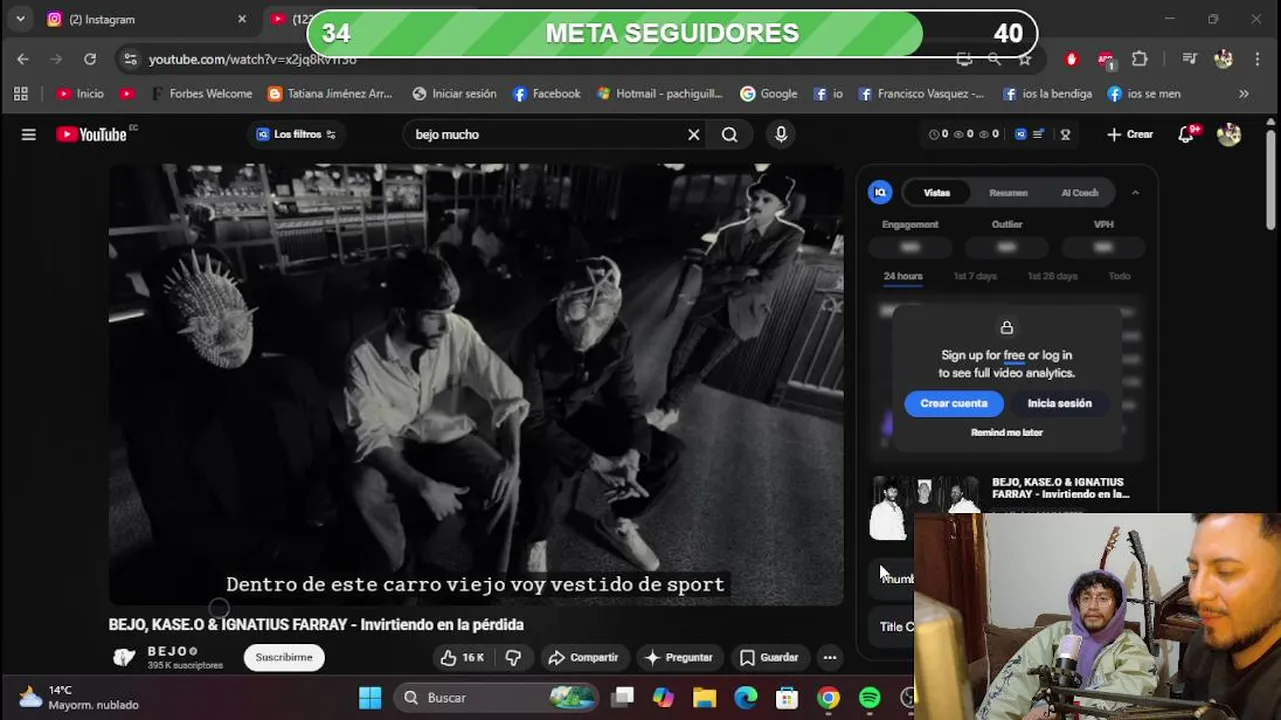
Task: Reload the page in Chrome
Action: (x=90, y=59)
